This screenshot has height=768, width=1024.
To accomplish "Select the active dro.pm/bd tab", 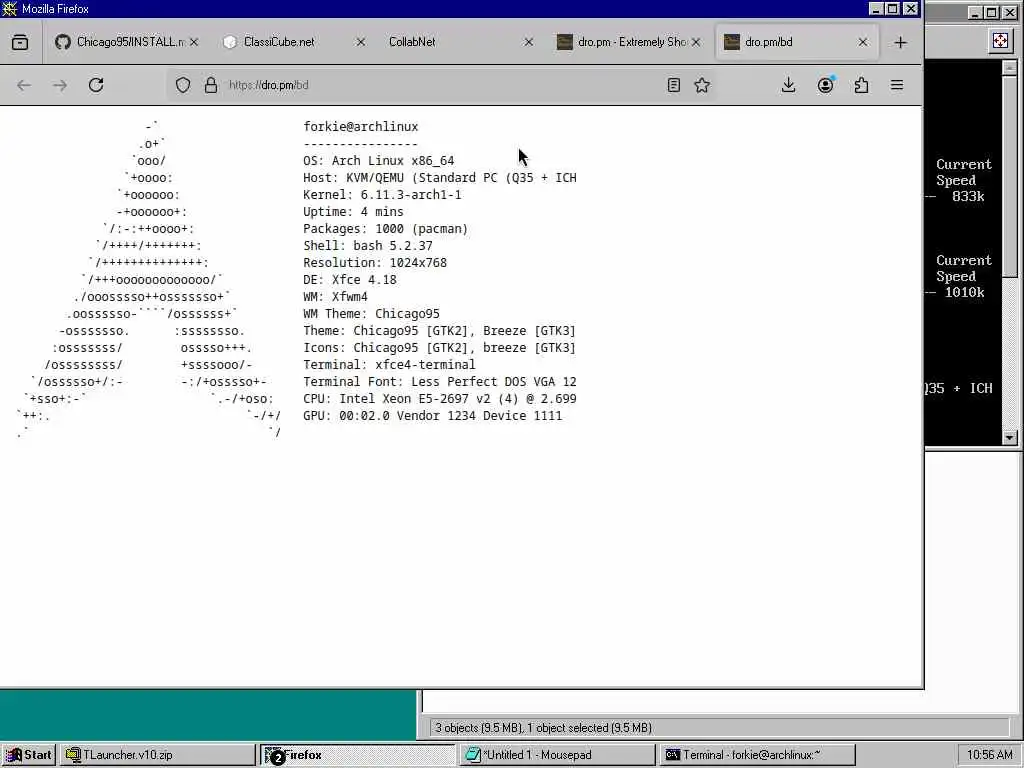I will (x=795, y=42).
